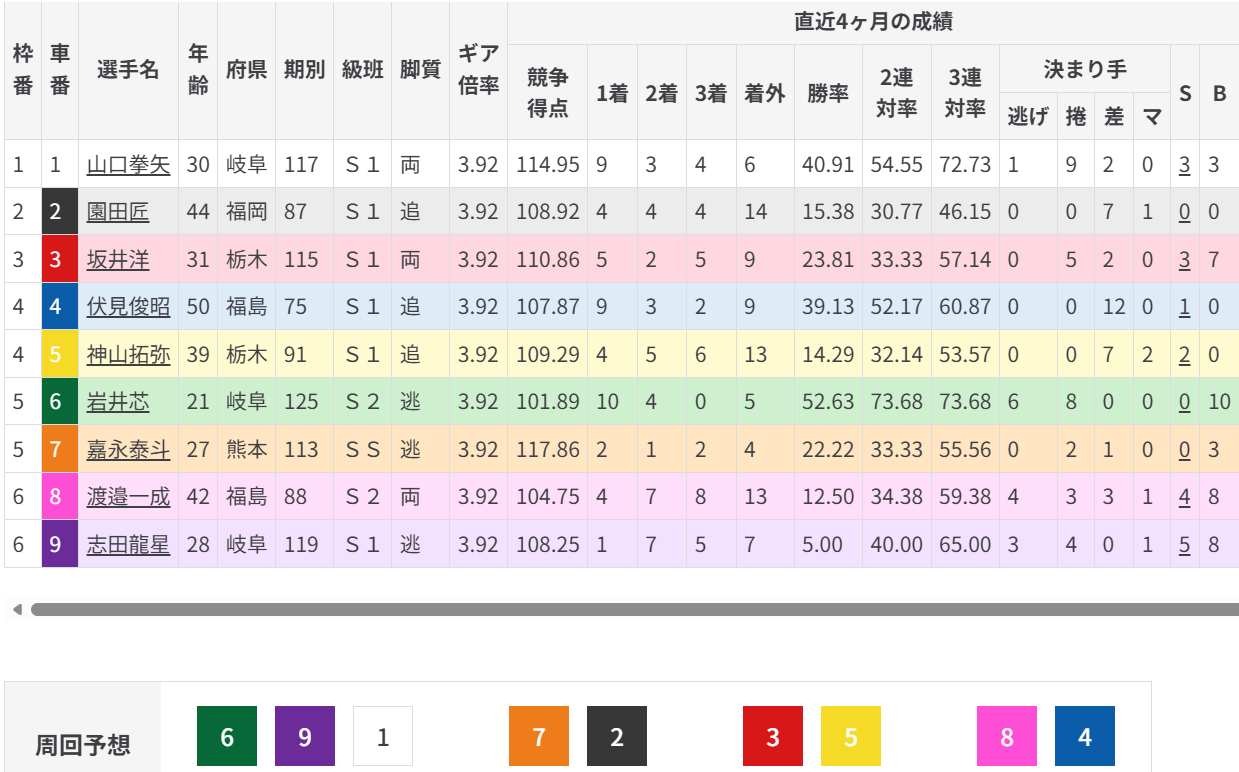Select black 2 badge in 周回予想 row
The image size is (1239, 772).
(x=617, y=737)
